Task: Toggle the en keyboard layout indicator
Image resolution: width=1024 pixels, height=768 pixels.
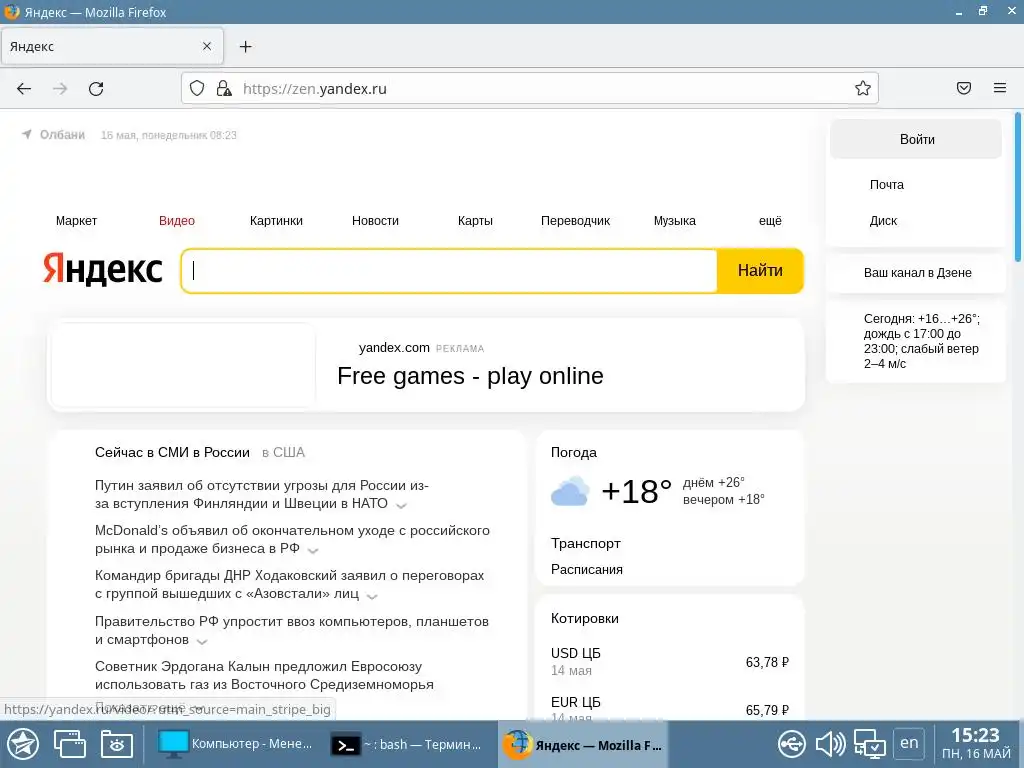Action: (x=908, y=743)
